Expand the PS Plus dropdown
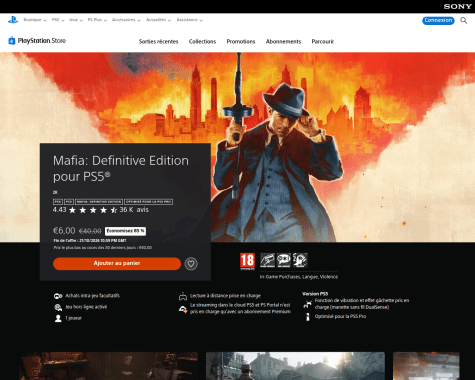 click(x=97, y=20)
